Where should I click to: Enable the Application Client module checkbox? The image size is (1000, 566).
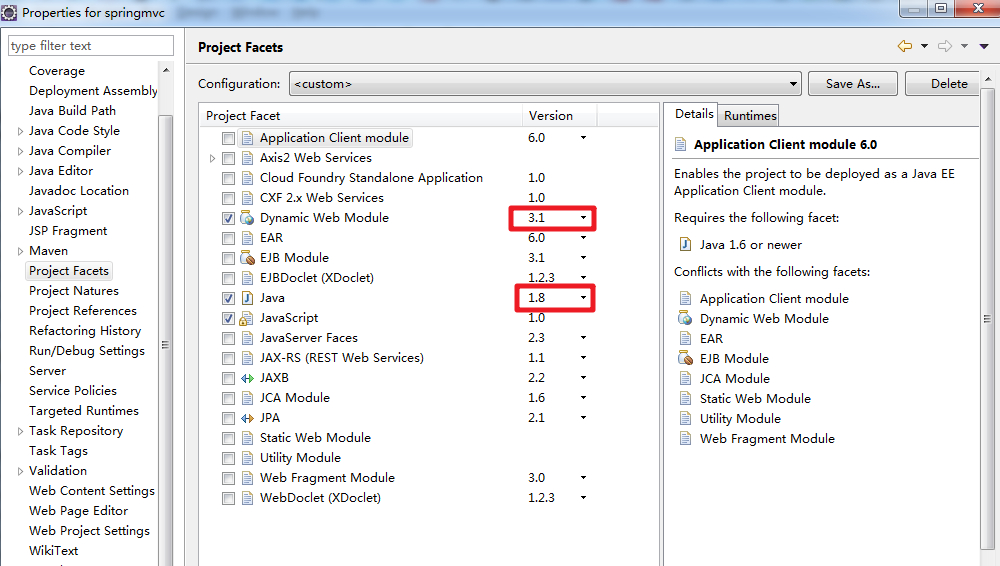click(228, 138)
